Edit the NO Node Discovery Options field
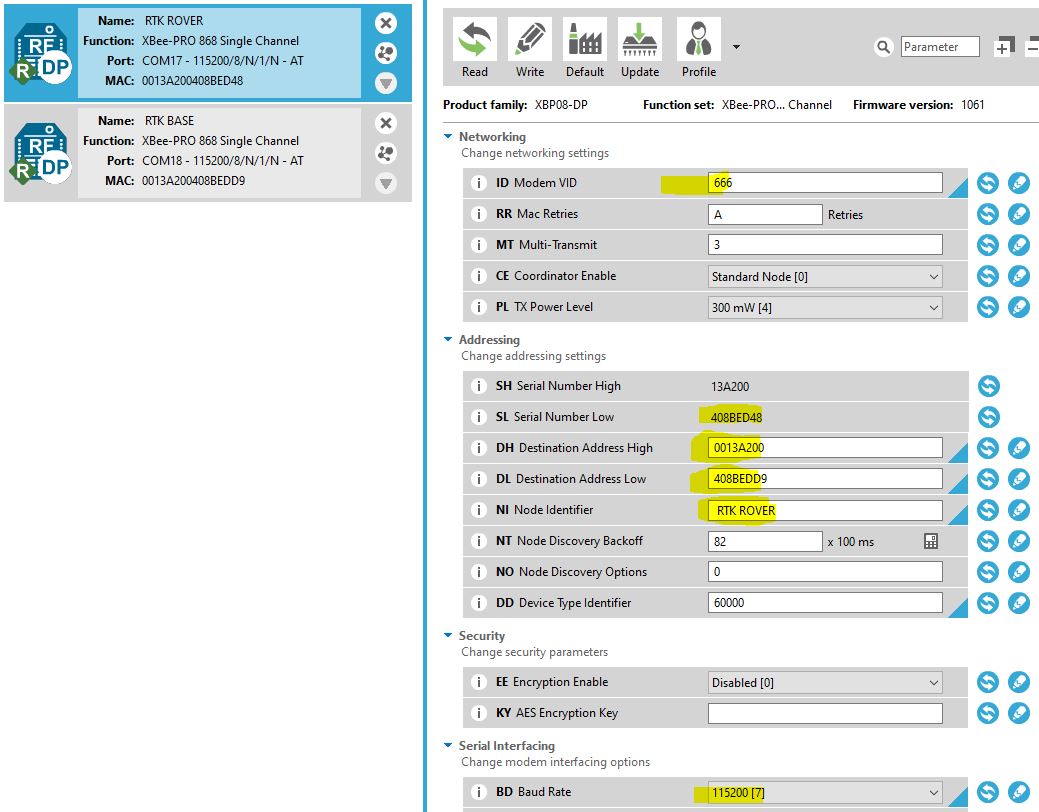This screenshot has width=1039, height=812. click(x=825, y=571)
